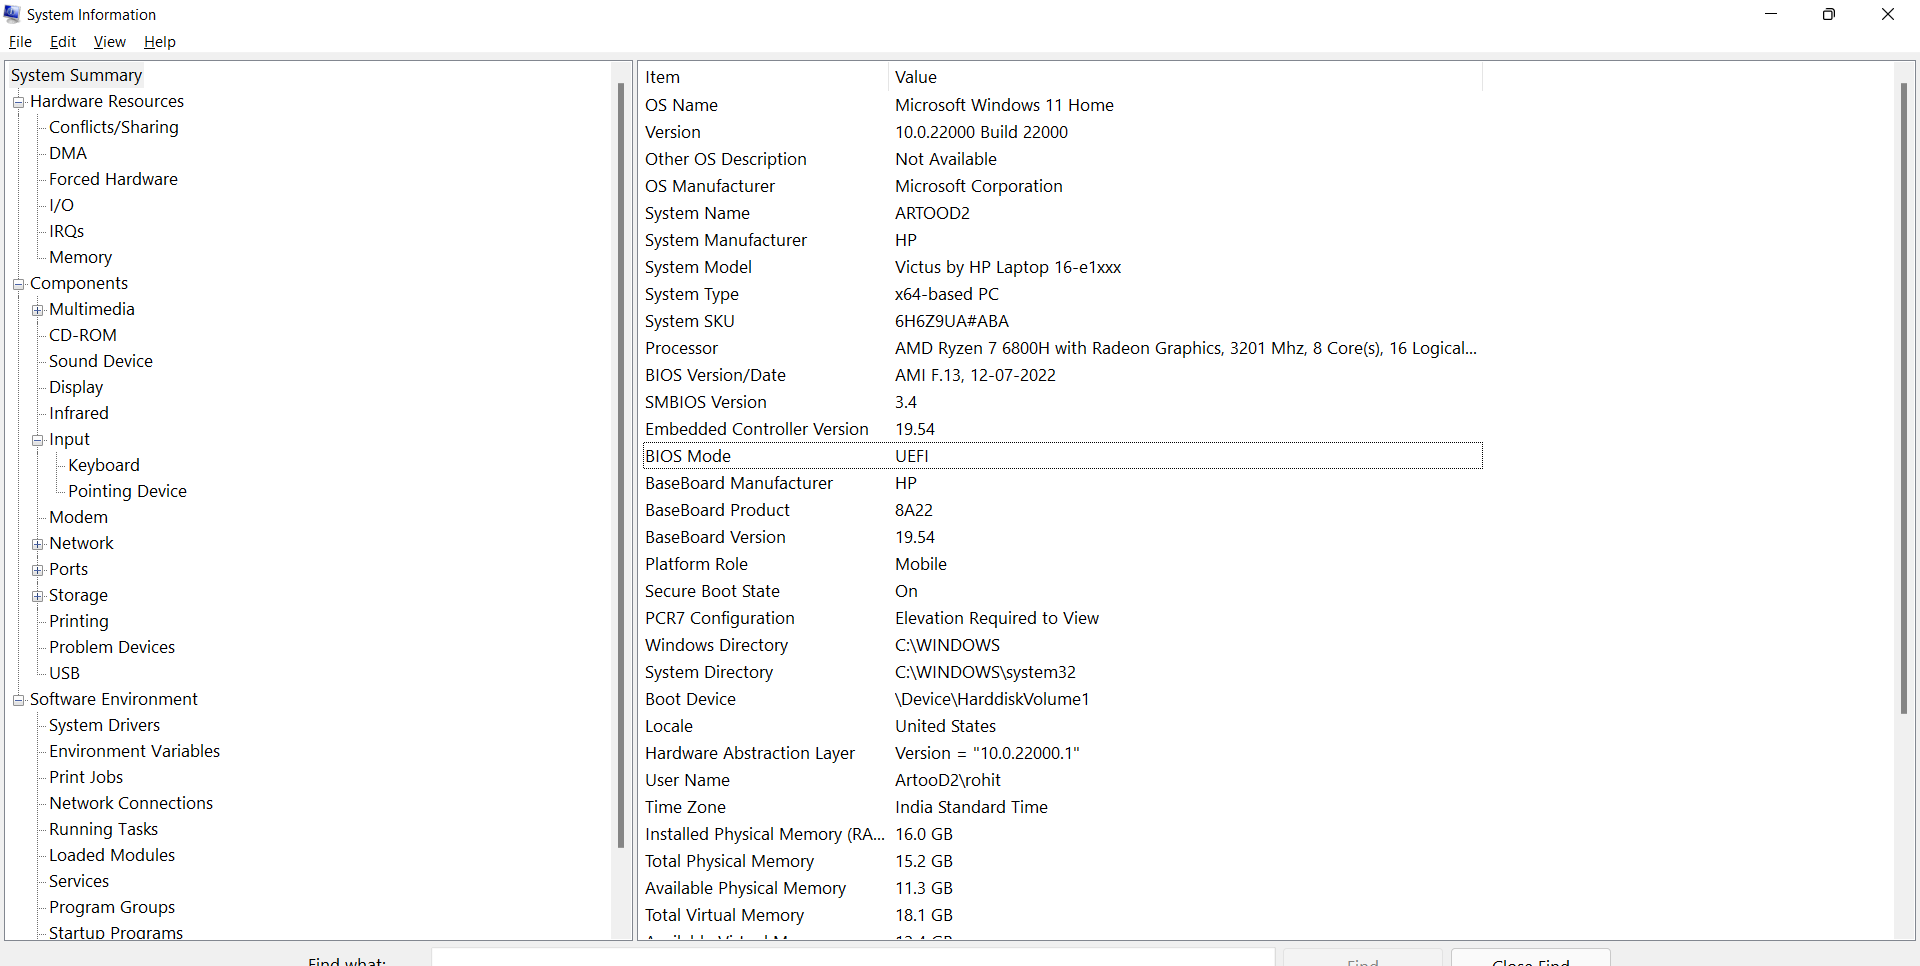
Task: Collapse the Components tree node
Action: point(18,284)
